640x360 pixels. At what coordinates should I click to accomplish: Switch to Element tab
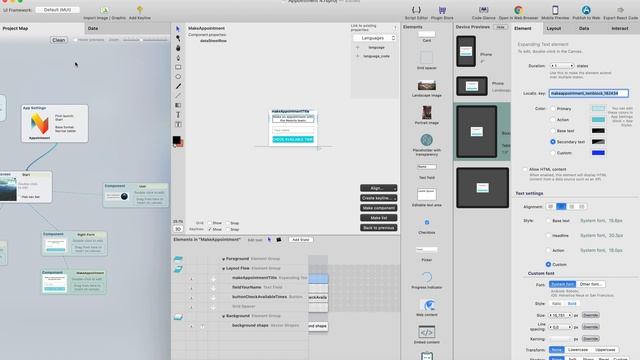click(x=522, y=29)
